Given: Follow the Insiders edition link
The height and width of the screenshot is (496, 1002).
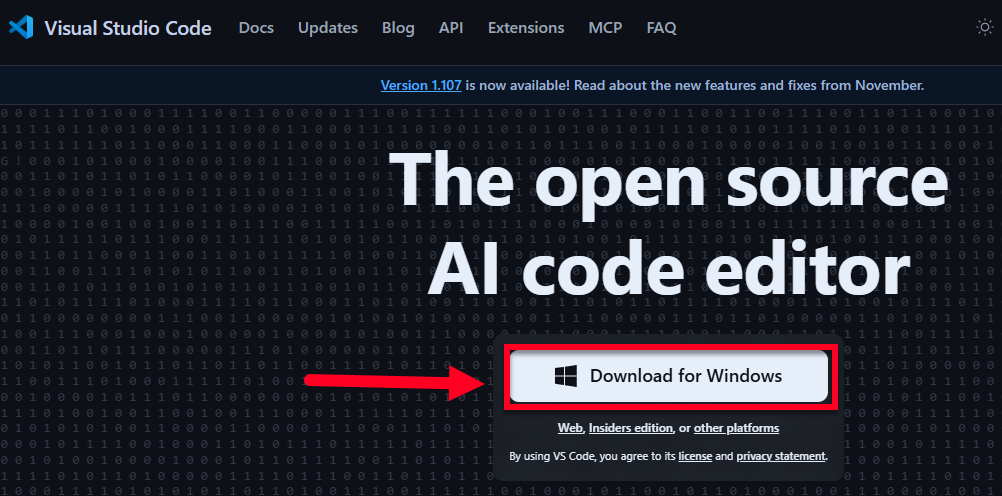Looking at the screenshot, I should coord(630,428).
